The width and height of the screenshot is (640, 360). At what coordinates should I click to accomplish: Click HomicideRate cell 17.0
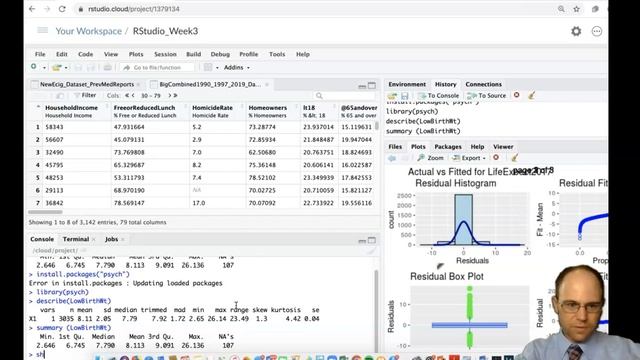(198, 203)
